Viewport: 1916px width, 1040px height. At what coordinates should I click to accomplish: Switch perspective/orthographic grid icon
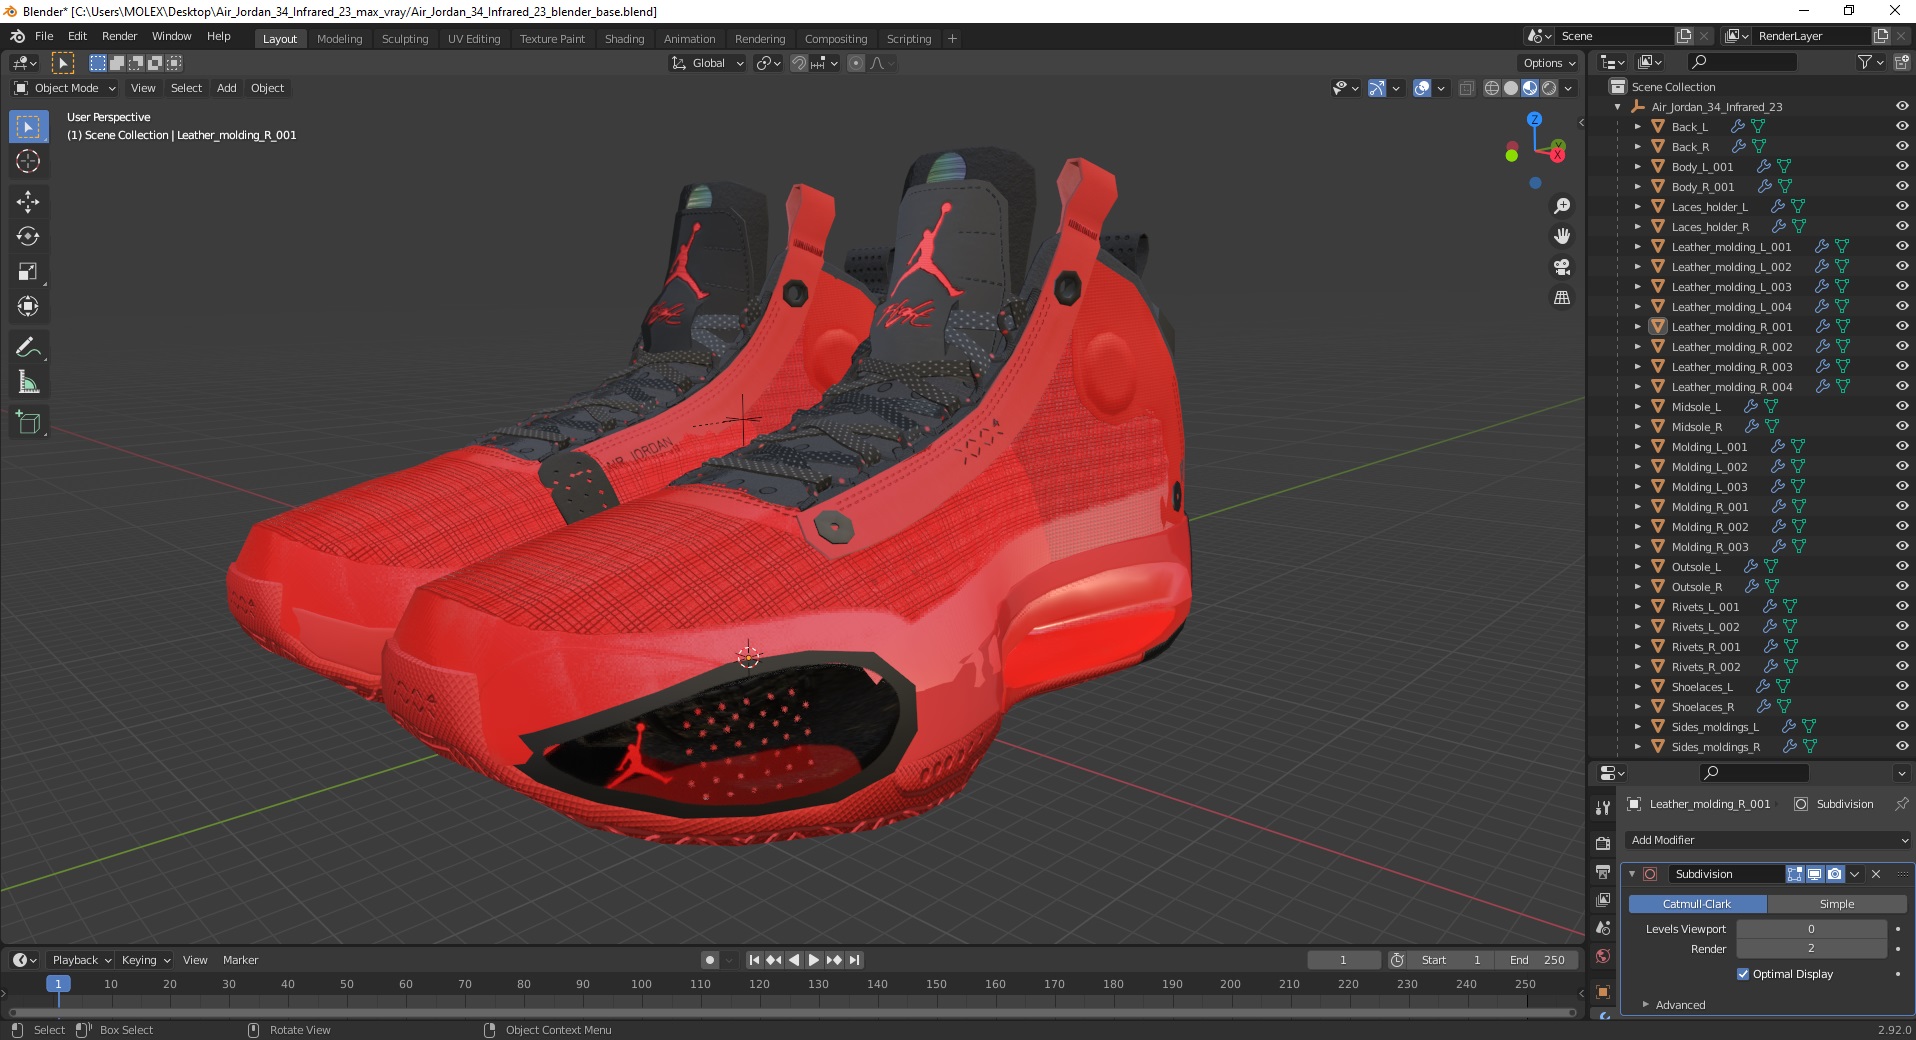coord(1562,298)
